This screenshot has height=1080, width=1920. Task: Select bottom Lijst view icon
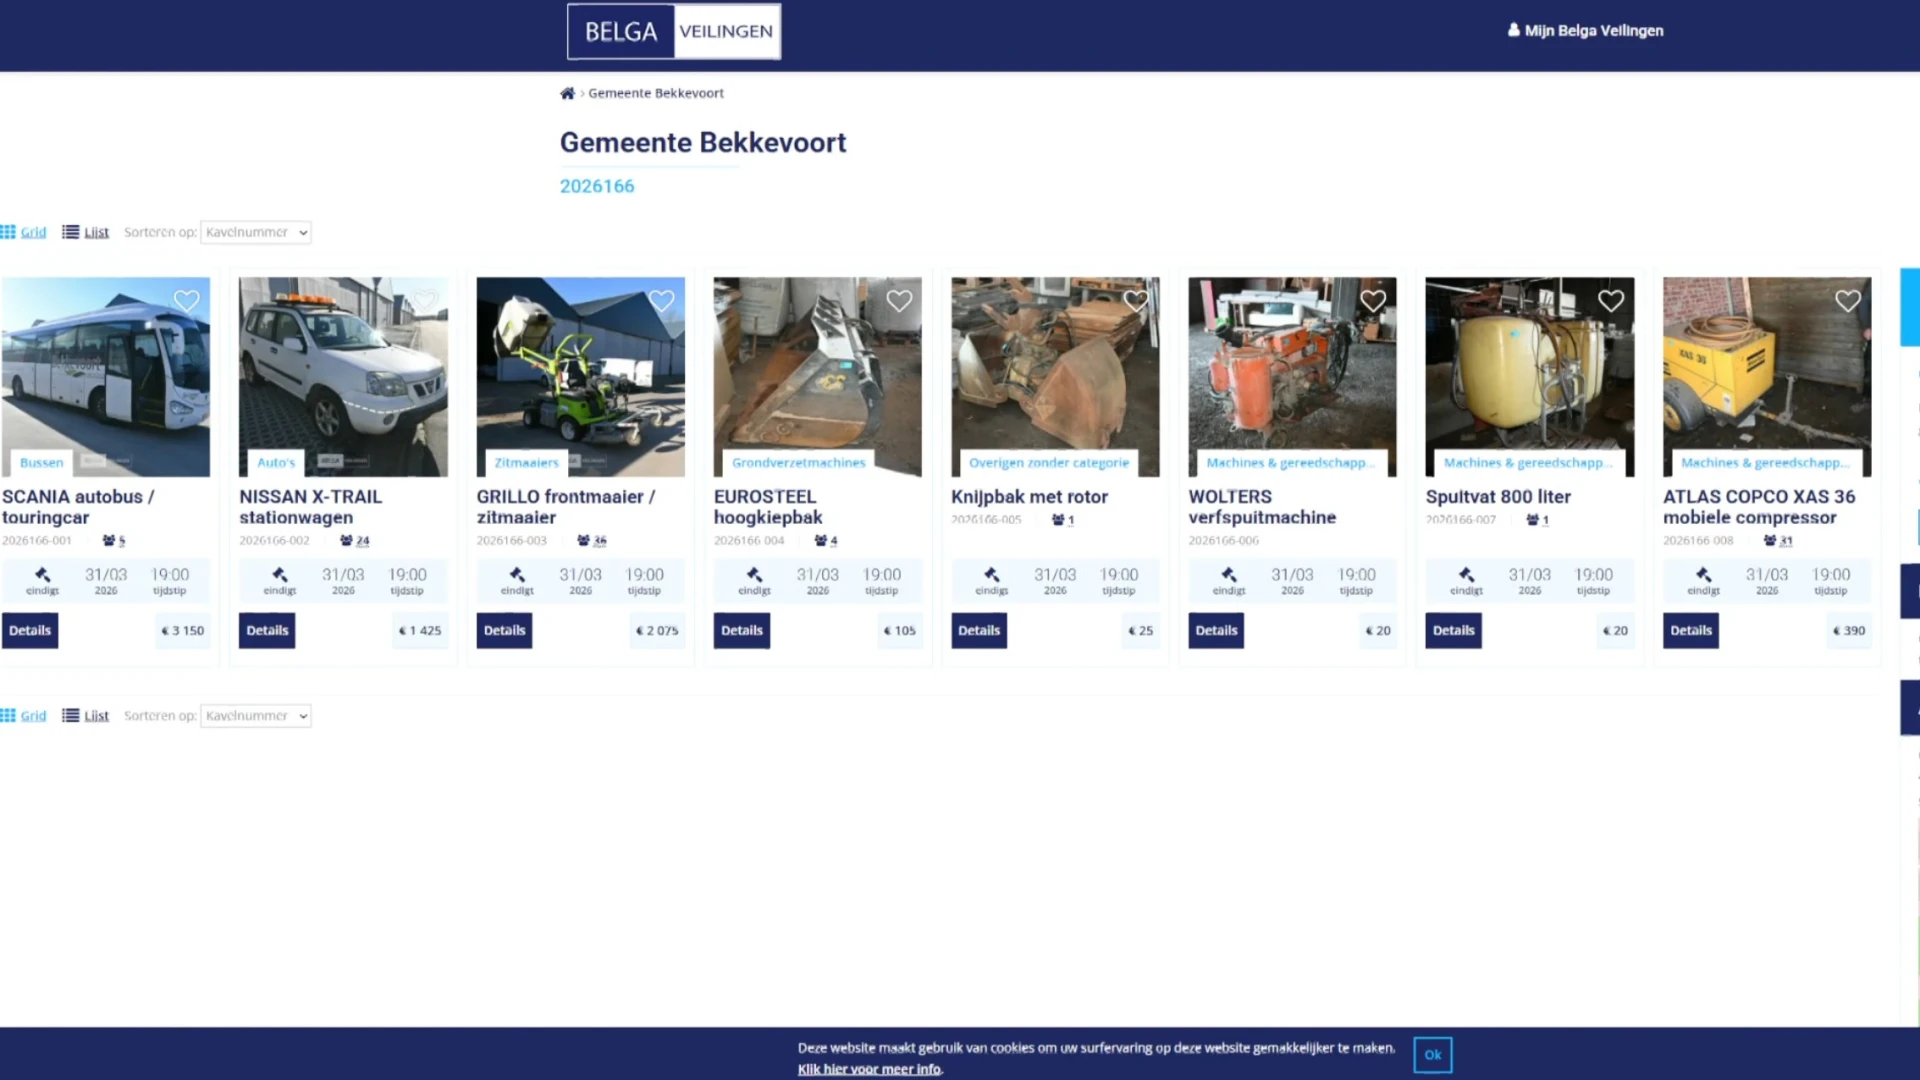click(71, 716)
